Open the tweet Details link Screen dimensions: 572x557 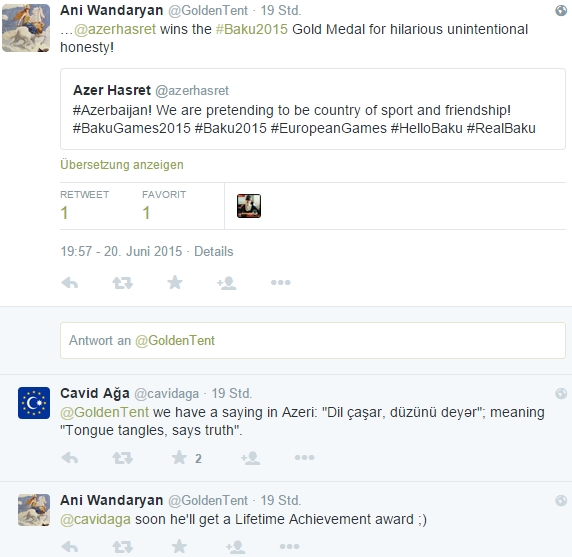213,251
